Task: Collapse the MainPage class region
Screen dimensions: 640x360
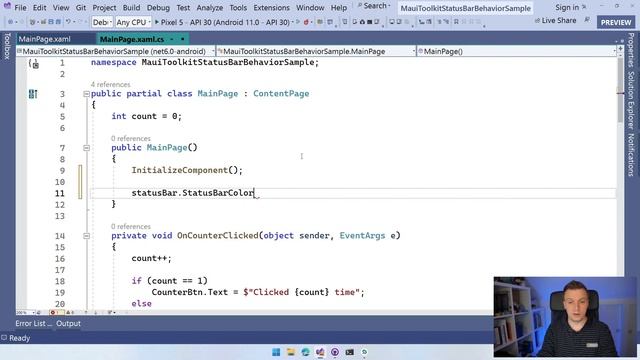Action: pyautogui.click(x=86, y=94)
